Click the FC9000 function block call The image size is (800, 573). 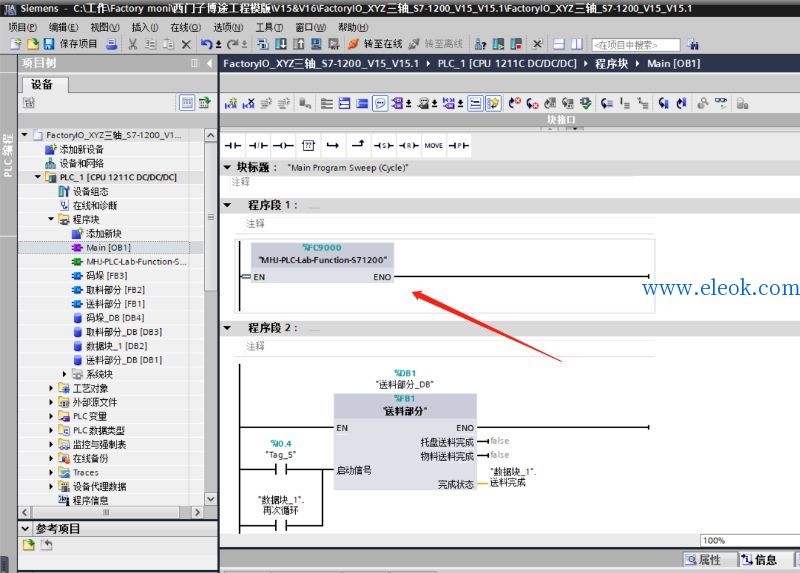322,262
